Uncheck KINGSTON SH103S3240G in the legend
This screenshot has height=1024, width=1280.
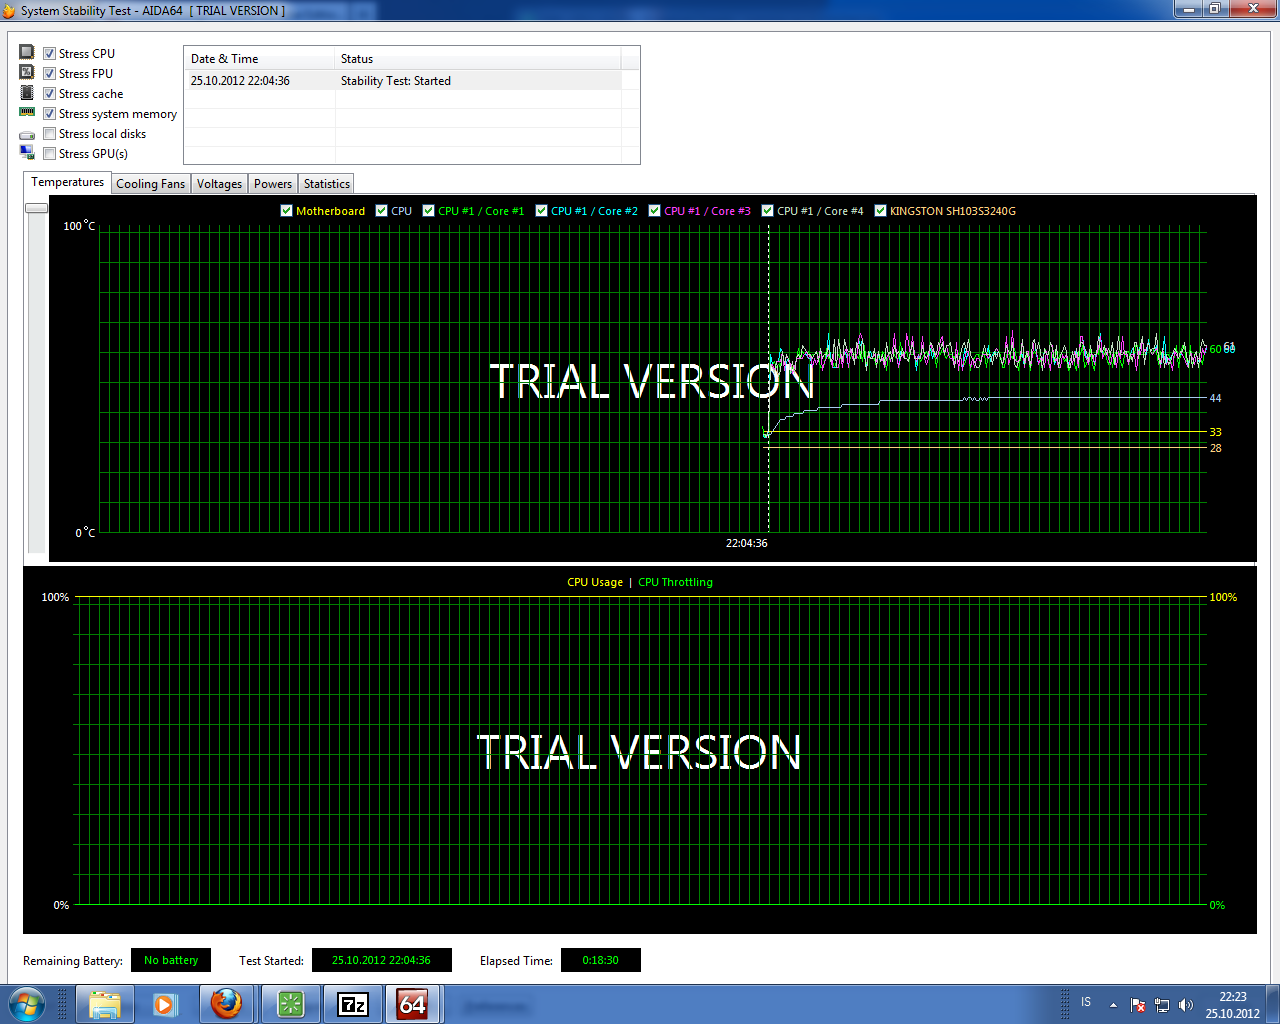coord(880,210)
